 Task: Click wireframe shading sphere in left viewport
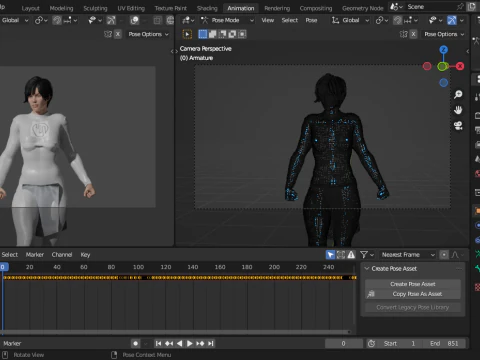pyautogui.click(x=170, y=20)
